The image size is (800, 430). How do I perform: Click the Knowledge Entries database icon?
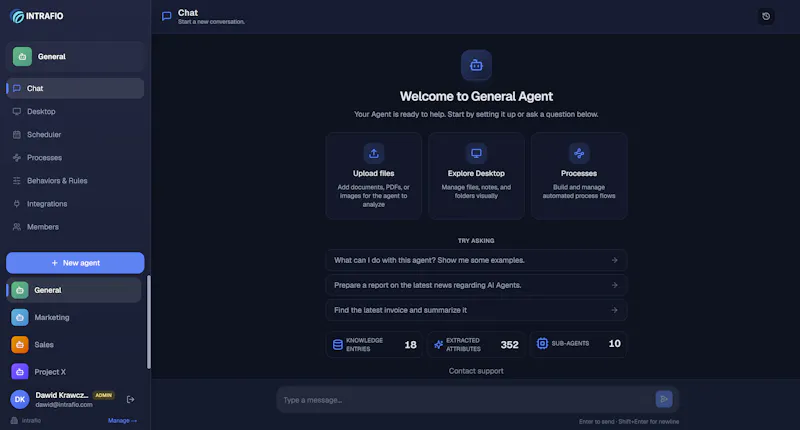(x=338, y=345)
